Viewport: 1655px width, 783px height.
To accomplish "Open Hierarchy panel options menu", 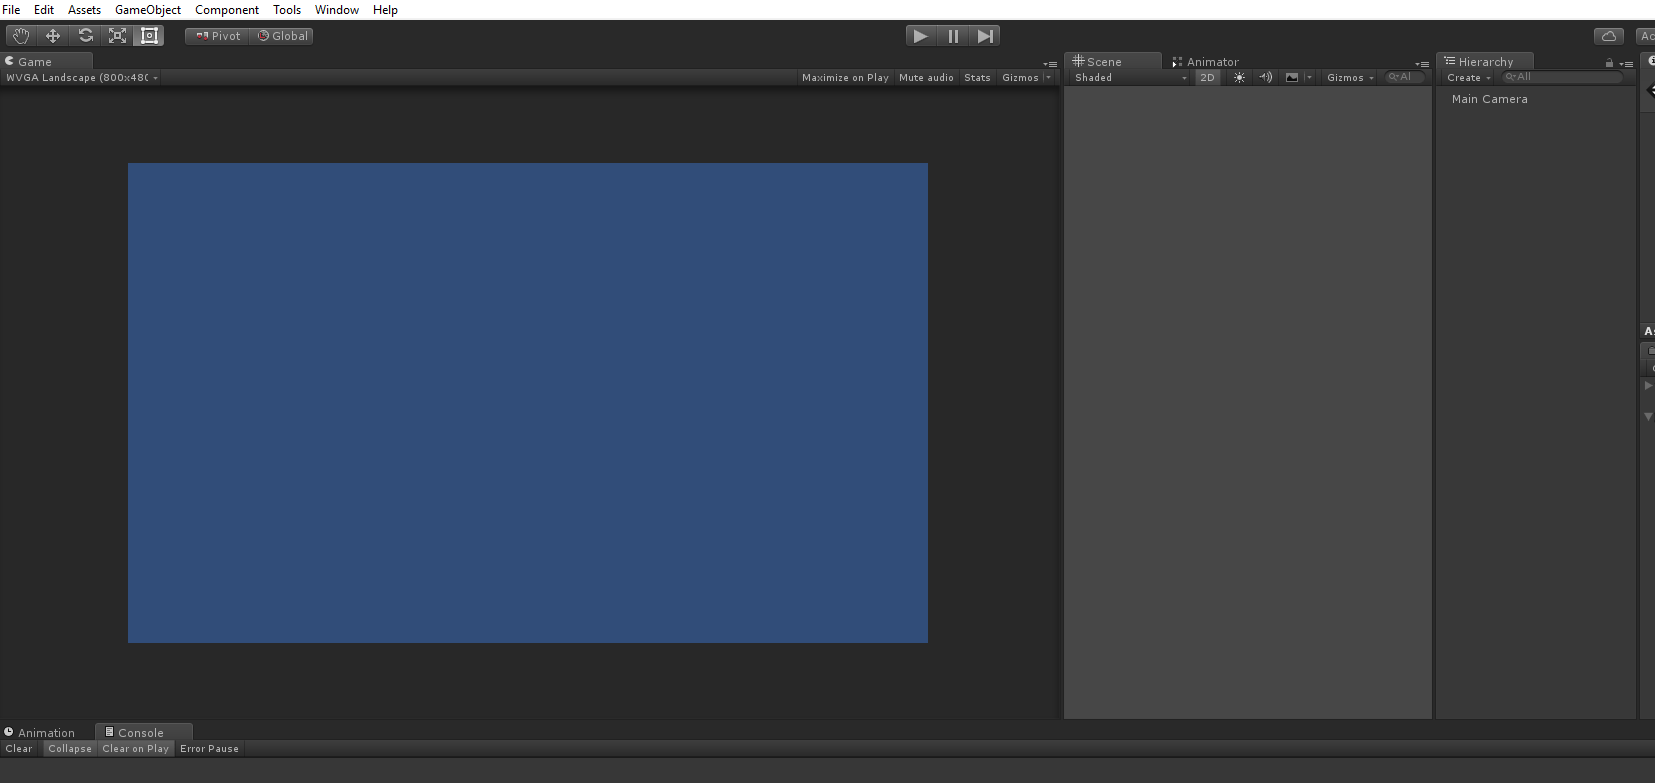I will pos(1626,64).
